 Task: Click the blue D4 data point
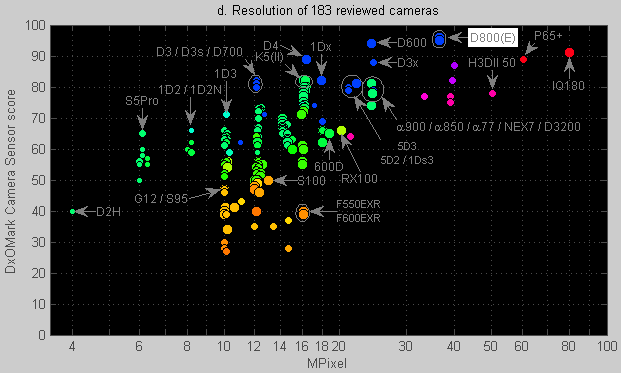(x=306, y=59)
